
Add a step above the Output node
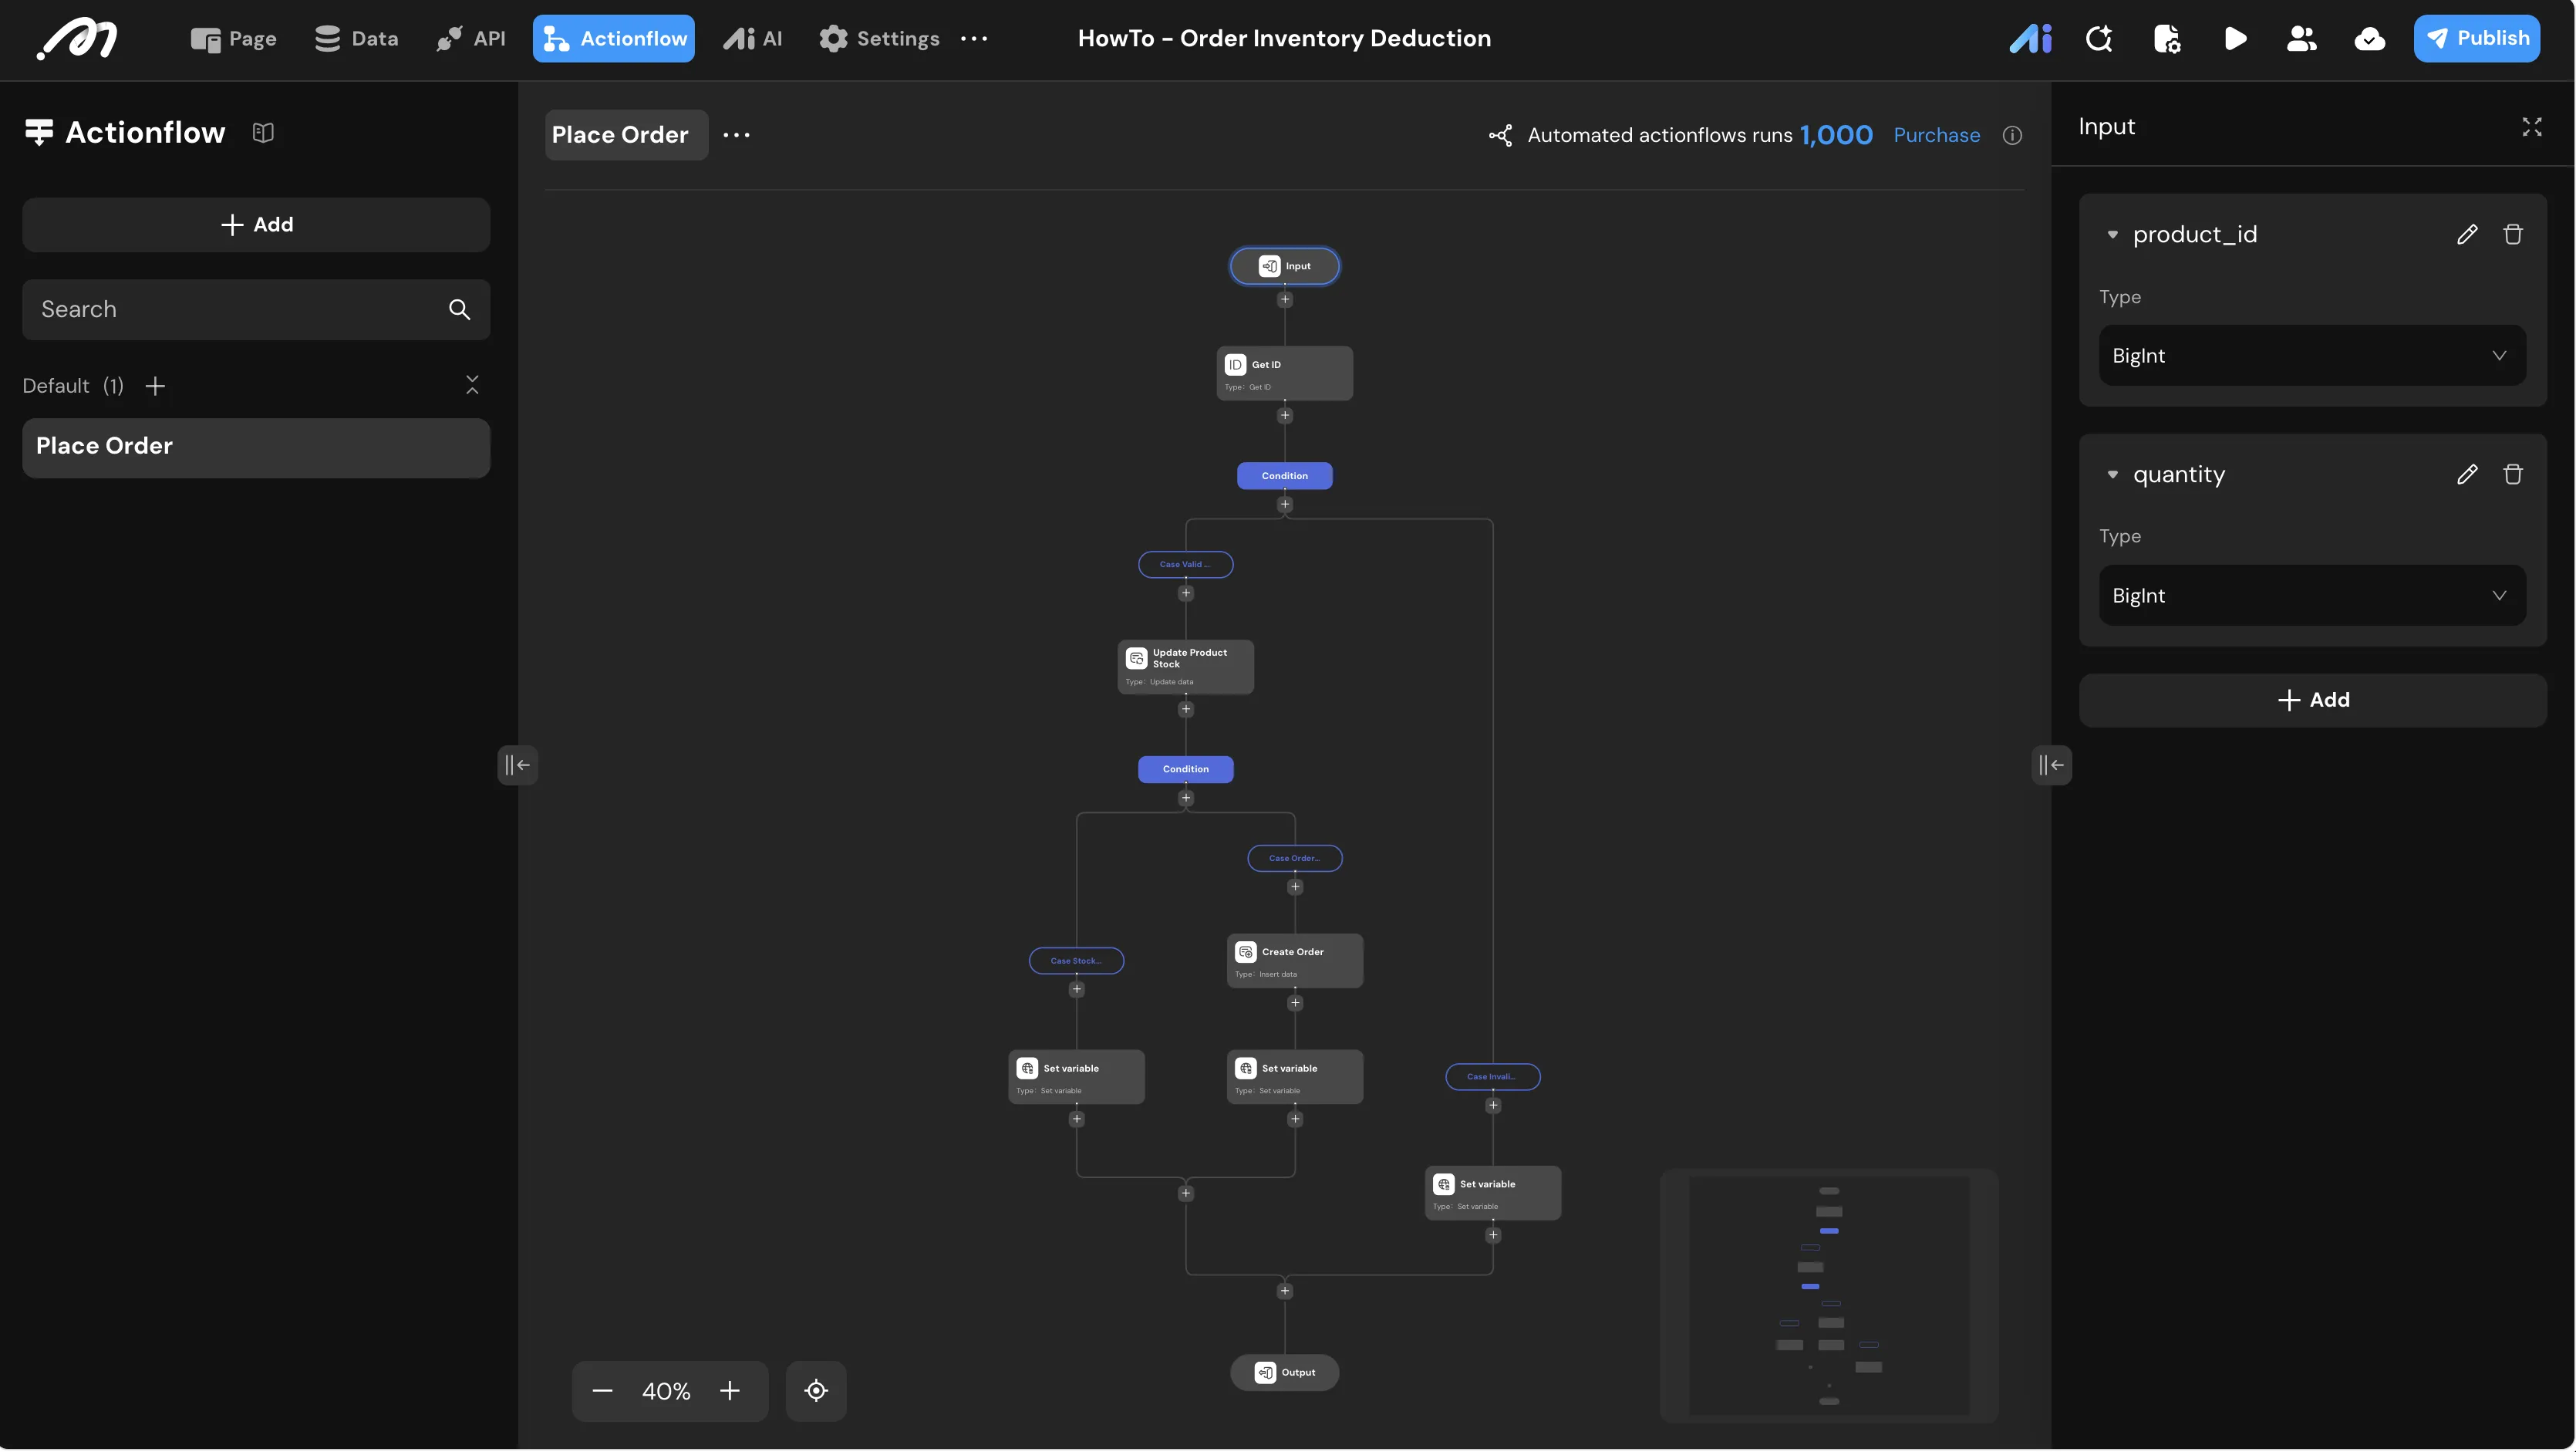pos(1285,1292)
